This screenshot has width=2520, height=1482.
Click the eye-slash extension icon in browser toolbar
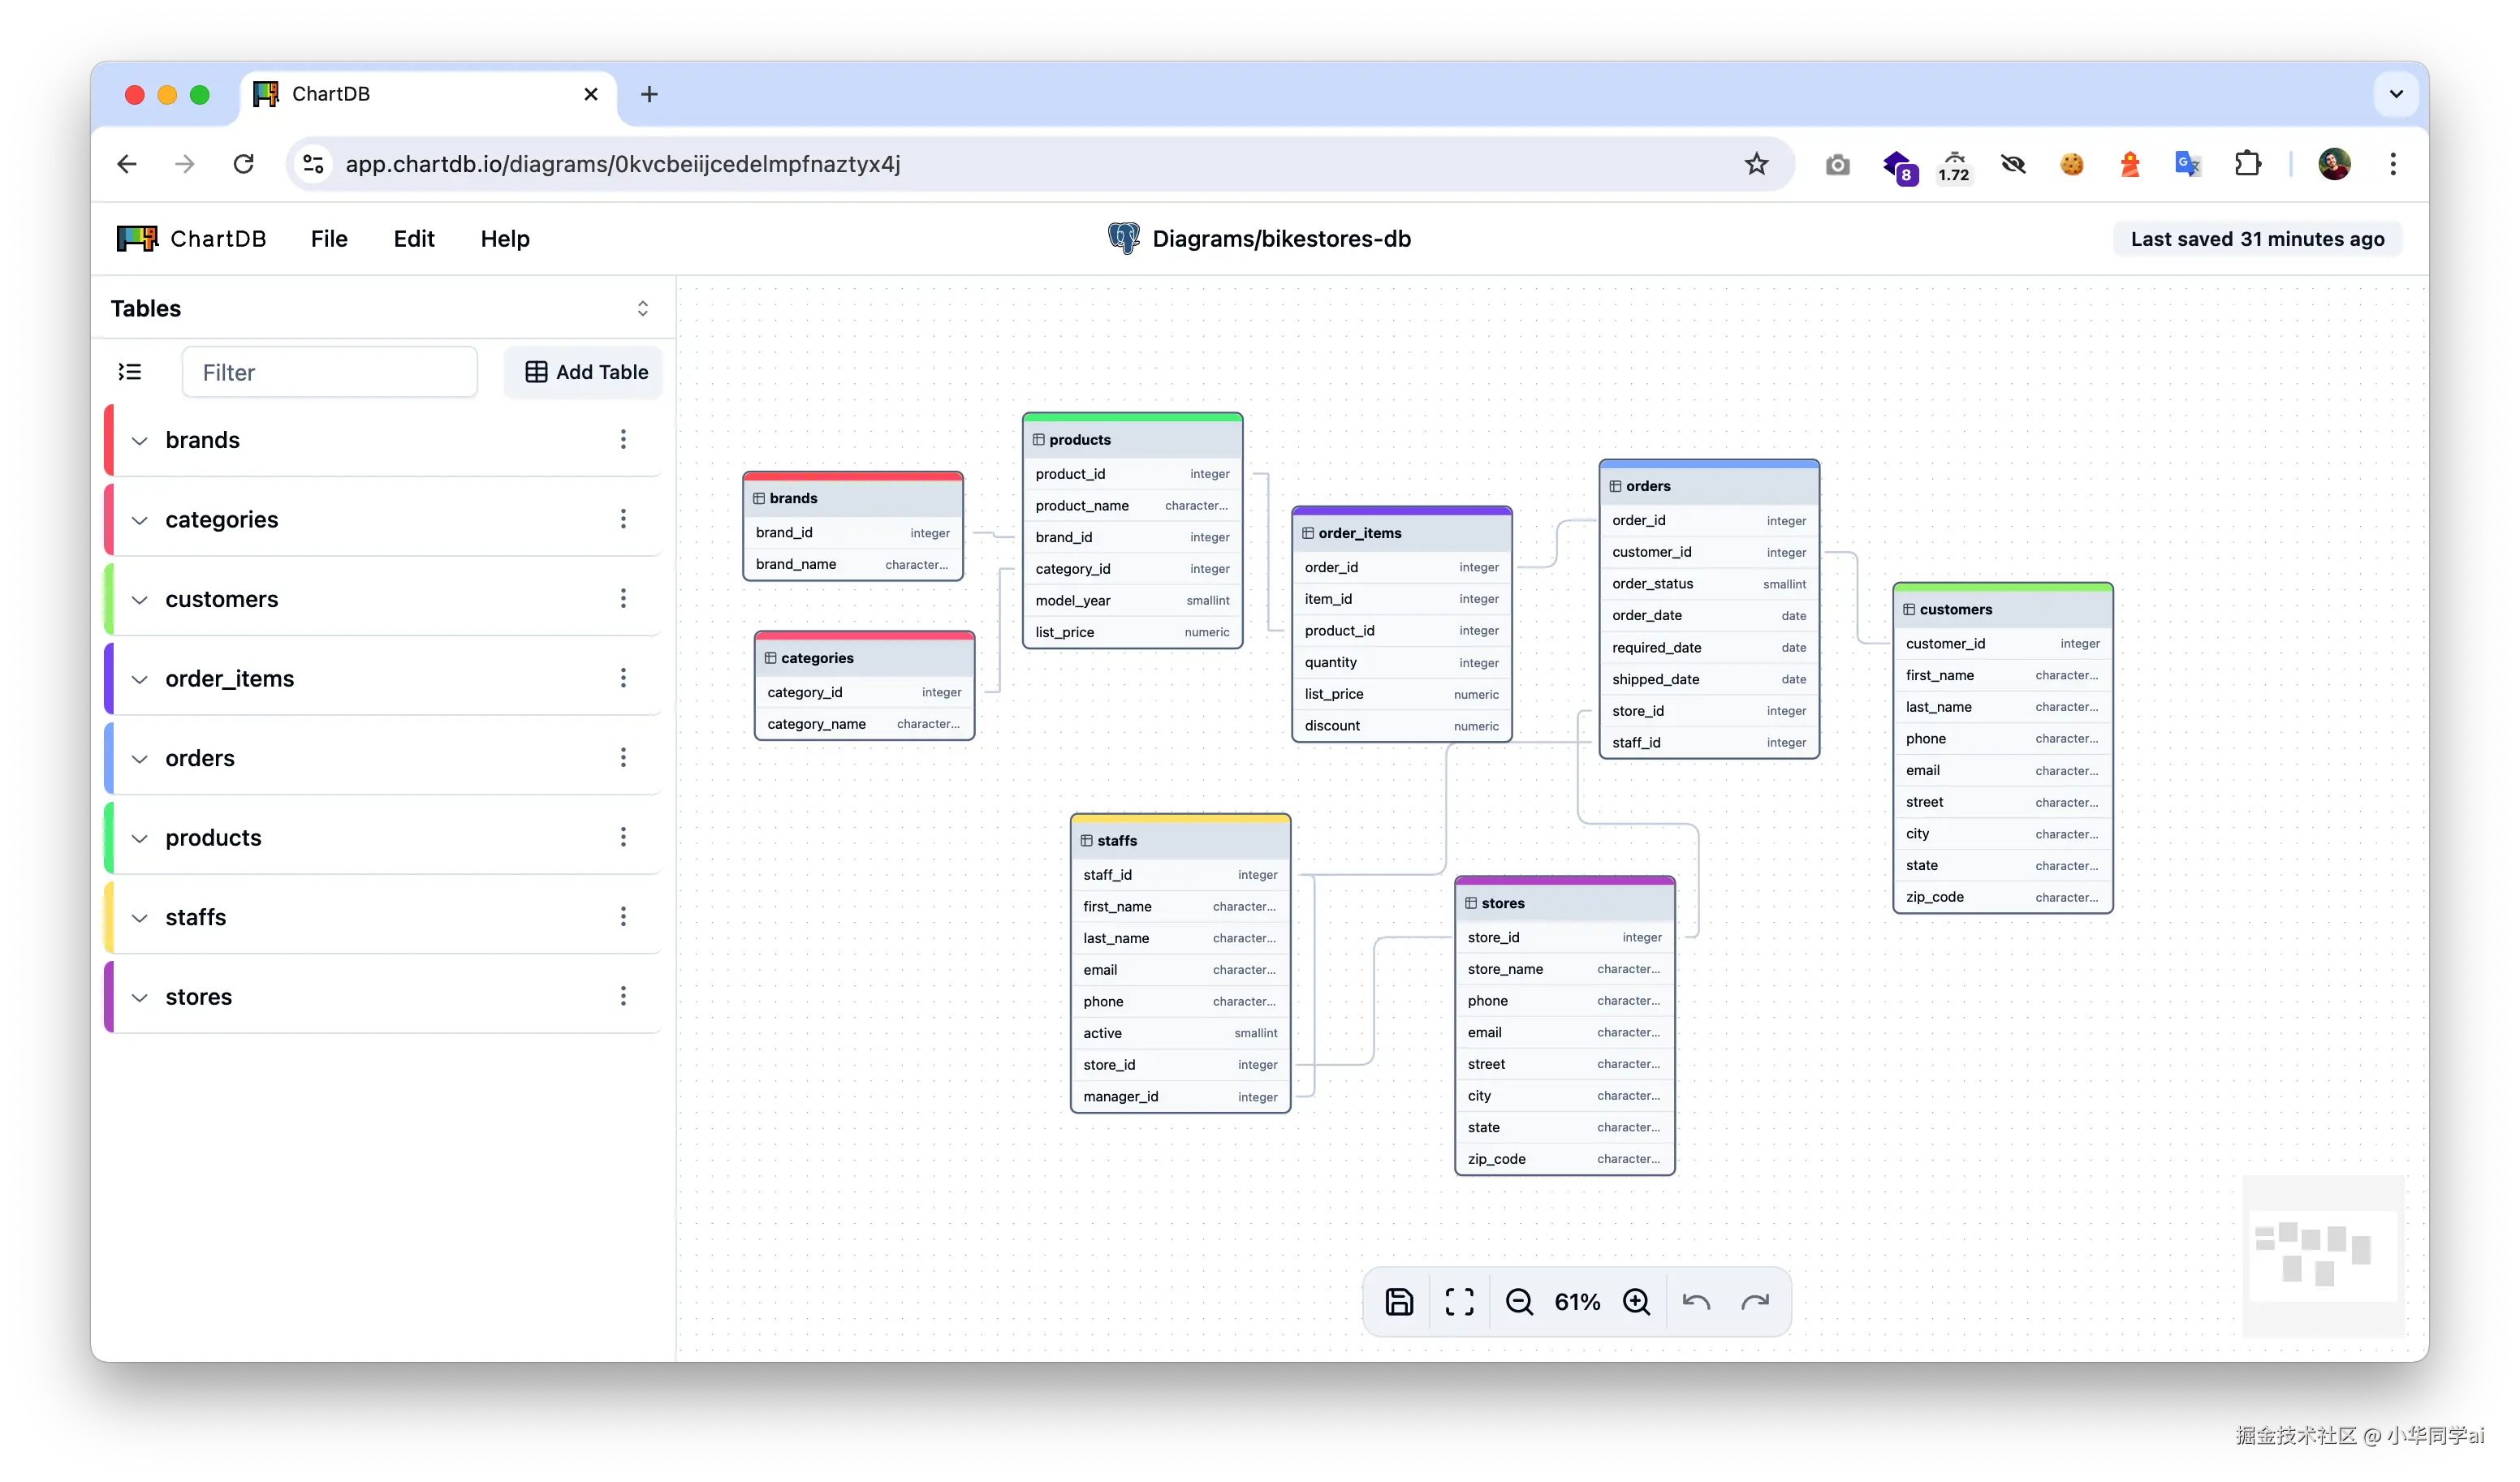[2013, 164]
